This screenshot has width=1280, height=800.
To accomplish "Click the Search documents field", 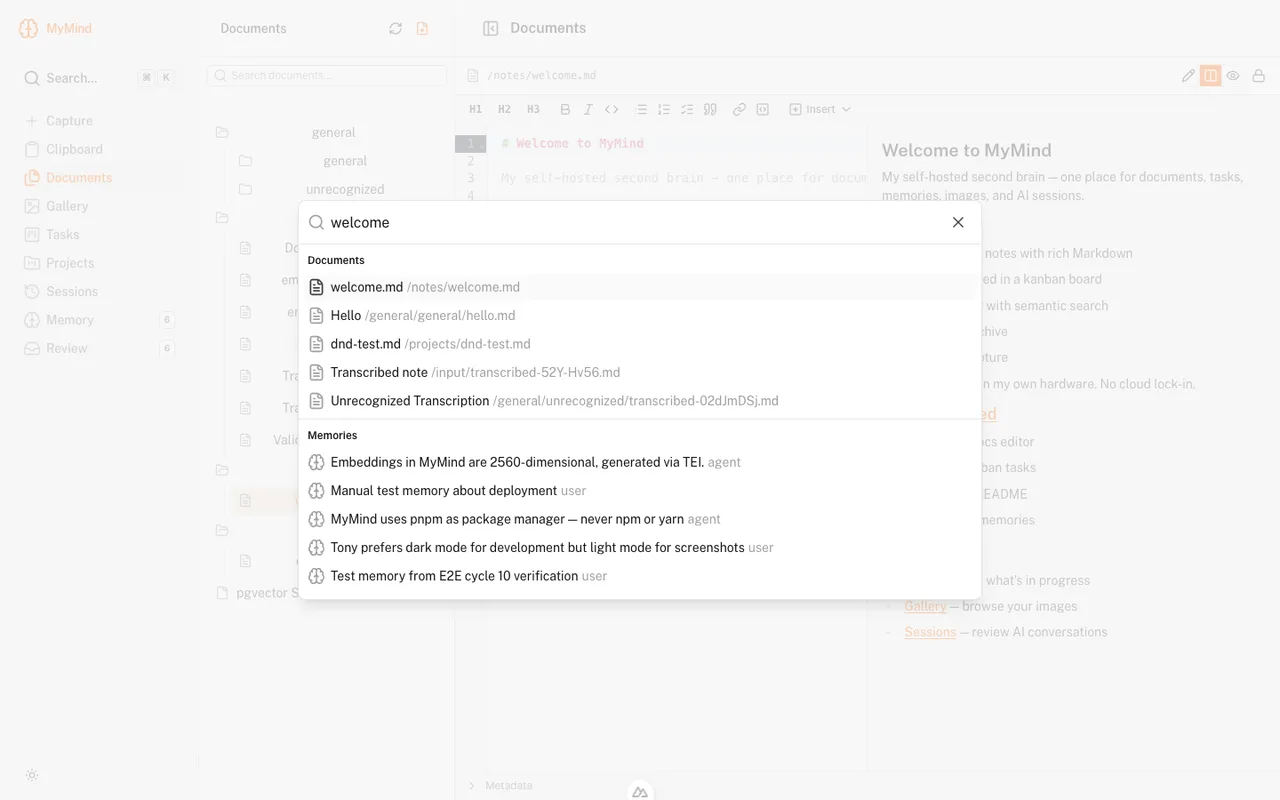I will click(x=327, y=75).
